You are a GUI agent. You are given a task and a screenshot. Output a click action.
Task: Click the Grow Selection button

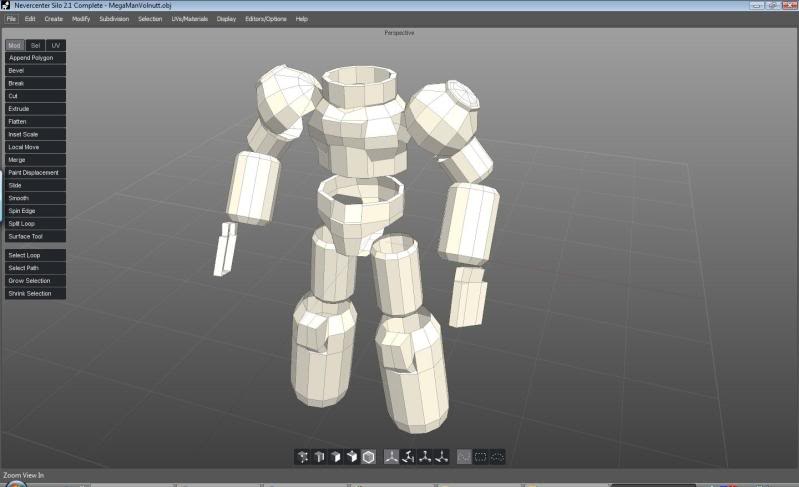coord(35,281)
